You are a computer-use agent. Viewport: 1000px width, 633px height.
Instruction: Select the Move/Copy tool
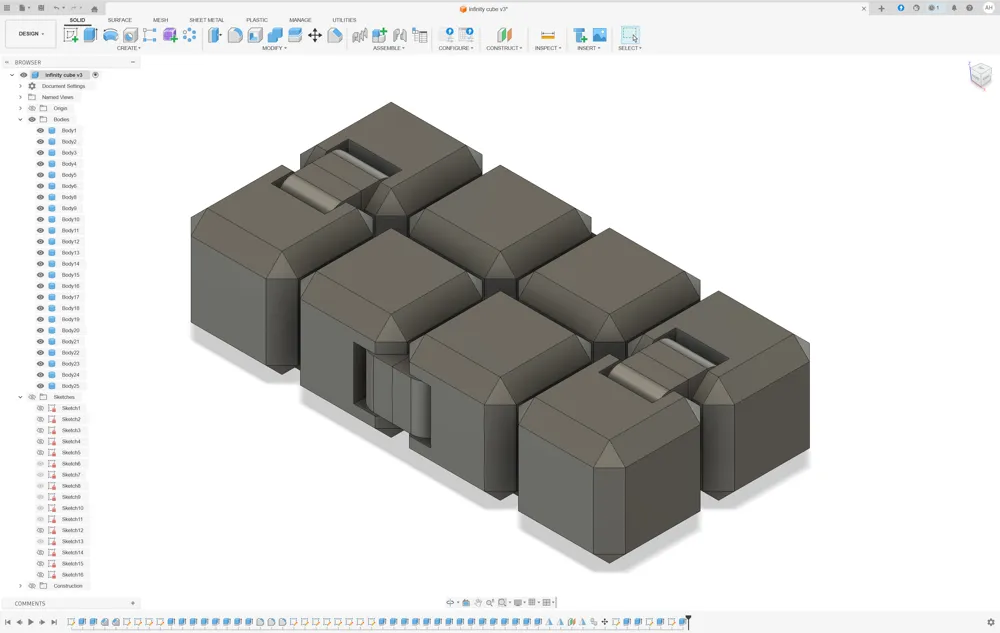pos(315,35)
